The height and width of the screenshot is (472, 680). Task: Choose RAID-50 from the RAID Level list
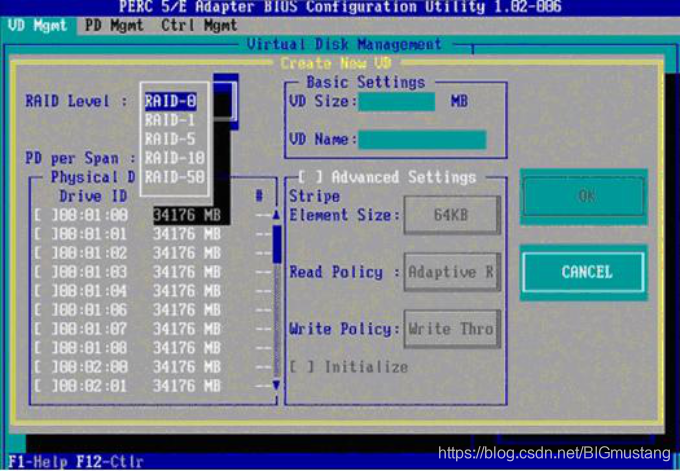174,177
